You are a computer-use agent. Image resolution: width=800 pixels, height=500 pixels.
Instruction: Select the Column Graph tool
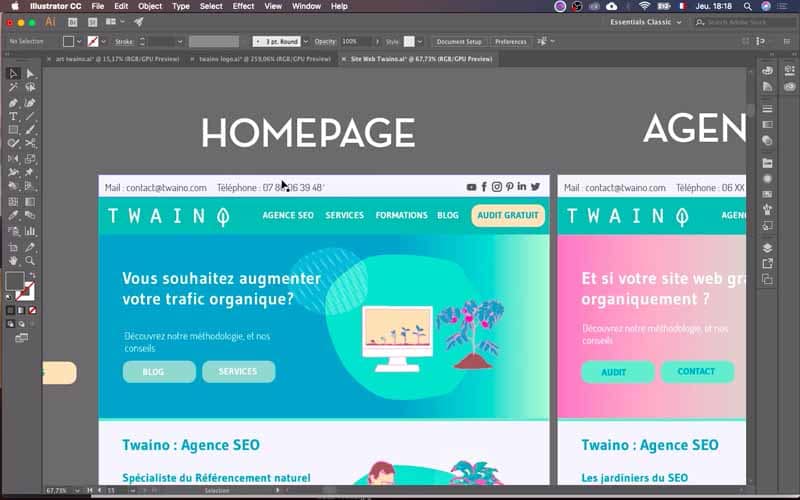click(30, 231)
